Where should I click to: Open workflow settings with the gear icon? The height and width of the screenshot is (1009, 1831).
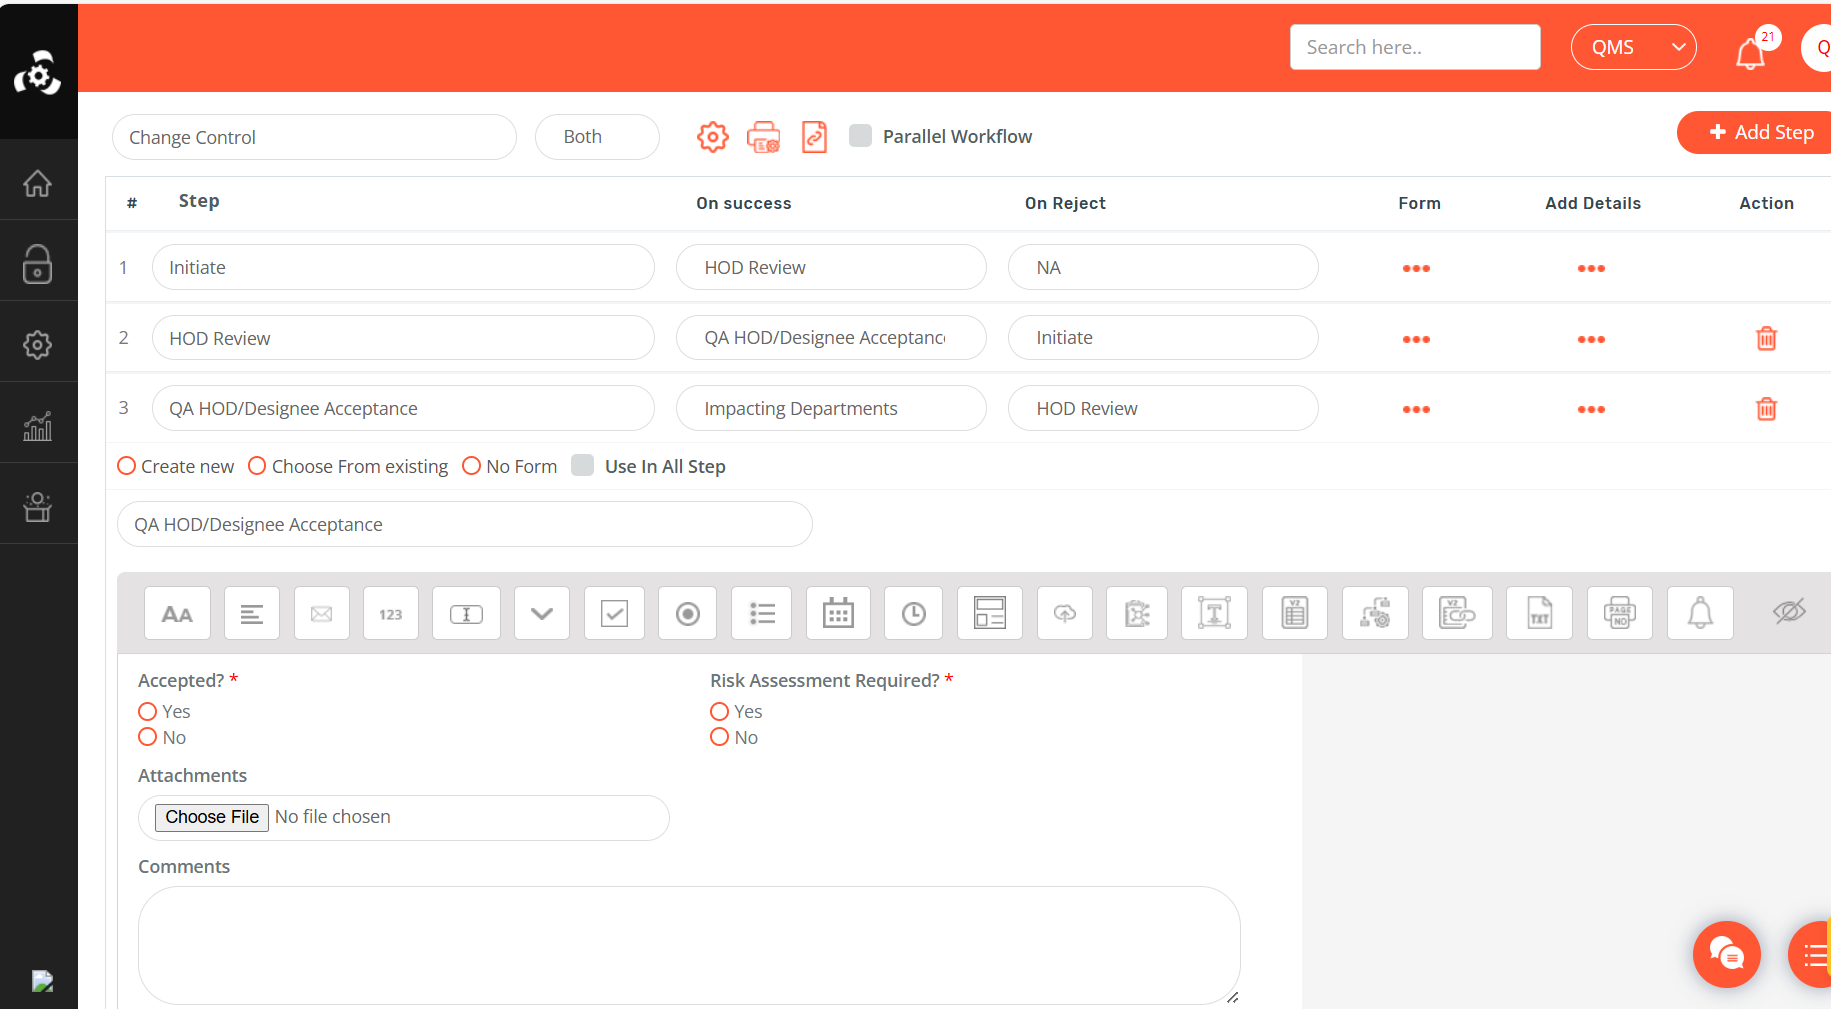[x=712, y=137]
